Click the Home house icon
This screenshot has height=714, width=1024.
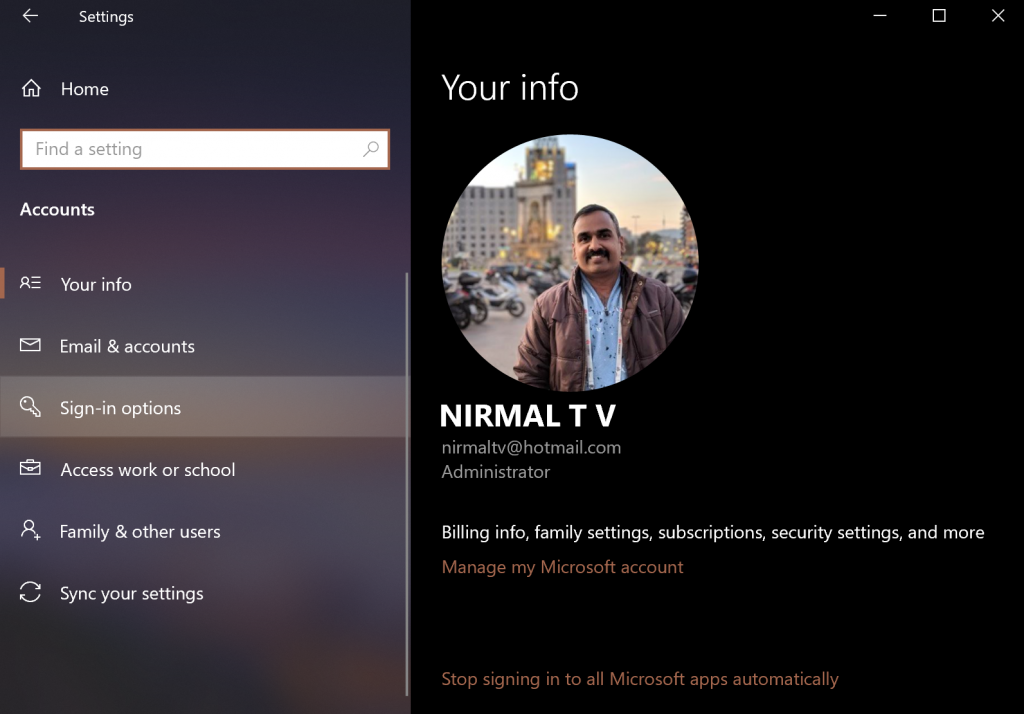(31, 88)
